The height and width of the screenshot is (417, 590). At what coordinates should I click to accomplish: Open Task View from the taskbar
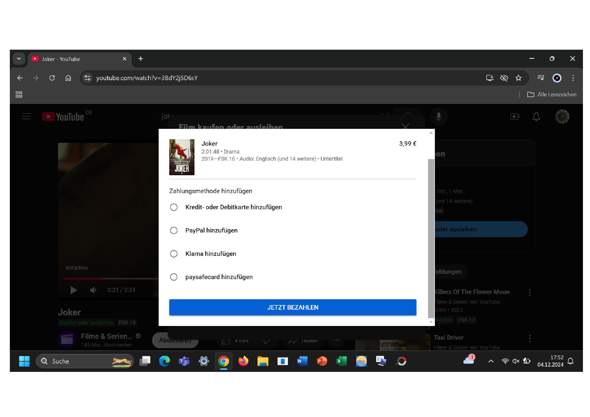click(x=145, y=361)
